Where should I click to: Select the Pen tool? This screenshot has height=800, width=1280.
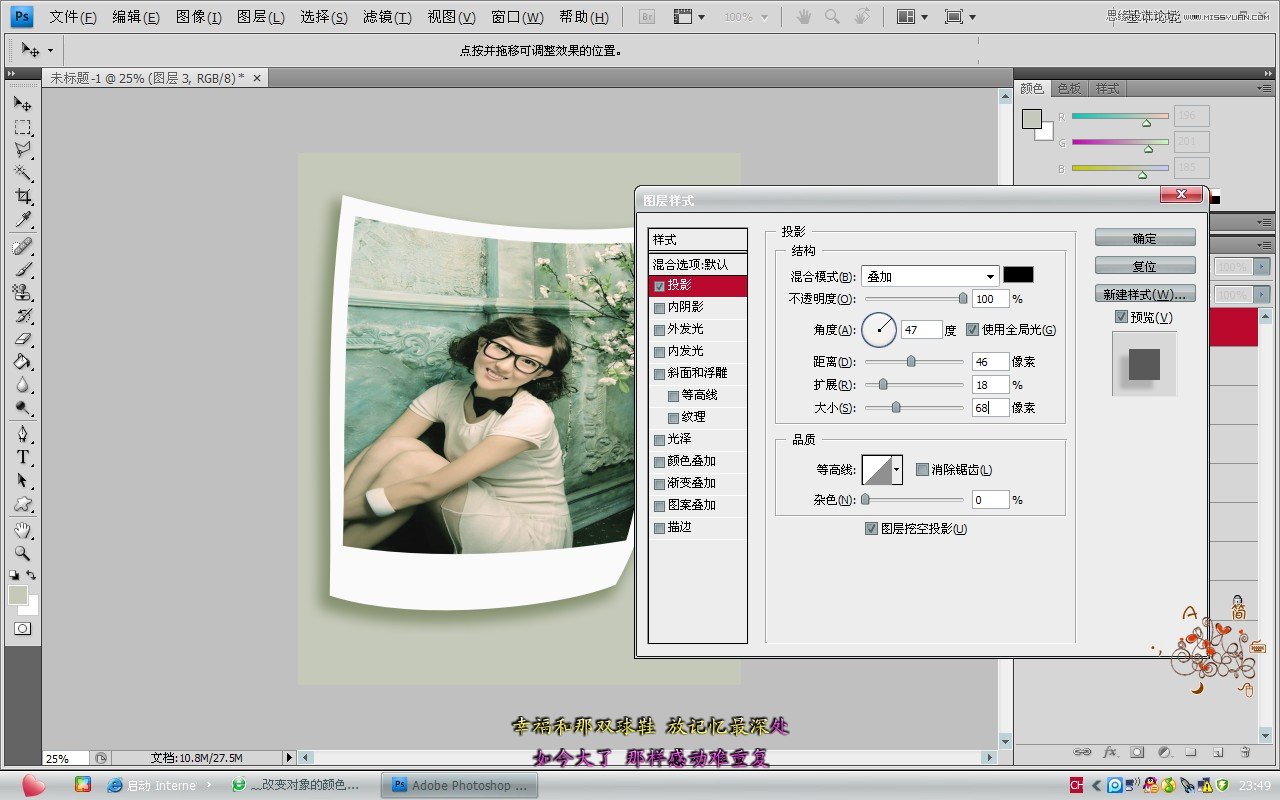(22, 434)
